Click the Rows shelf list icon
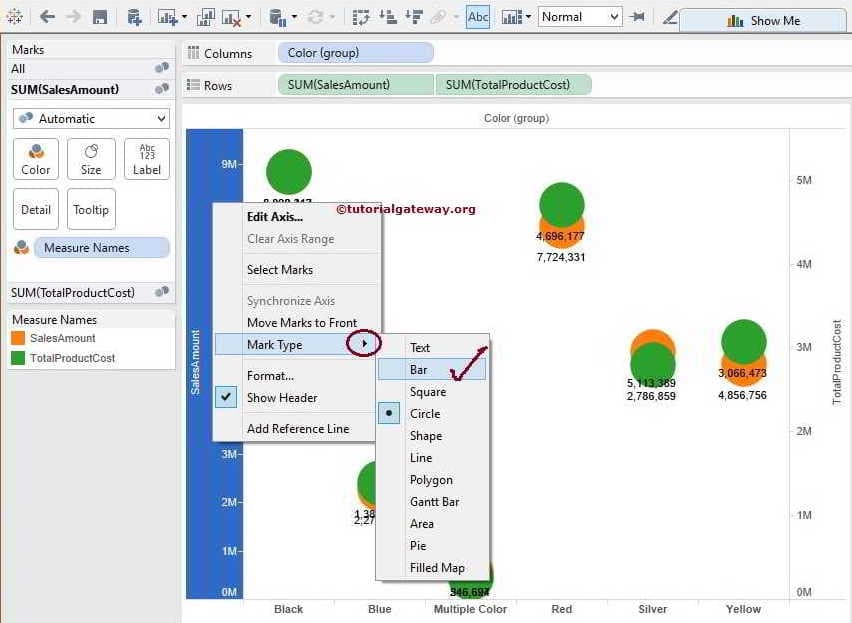 pyautogui.click(x=193, y=85)
